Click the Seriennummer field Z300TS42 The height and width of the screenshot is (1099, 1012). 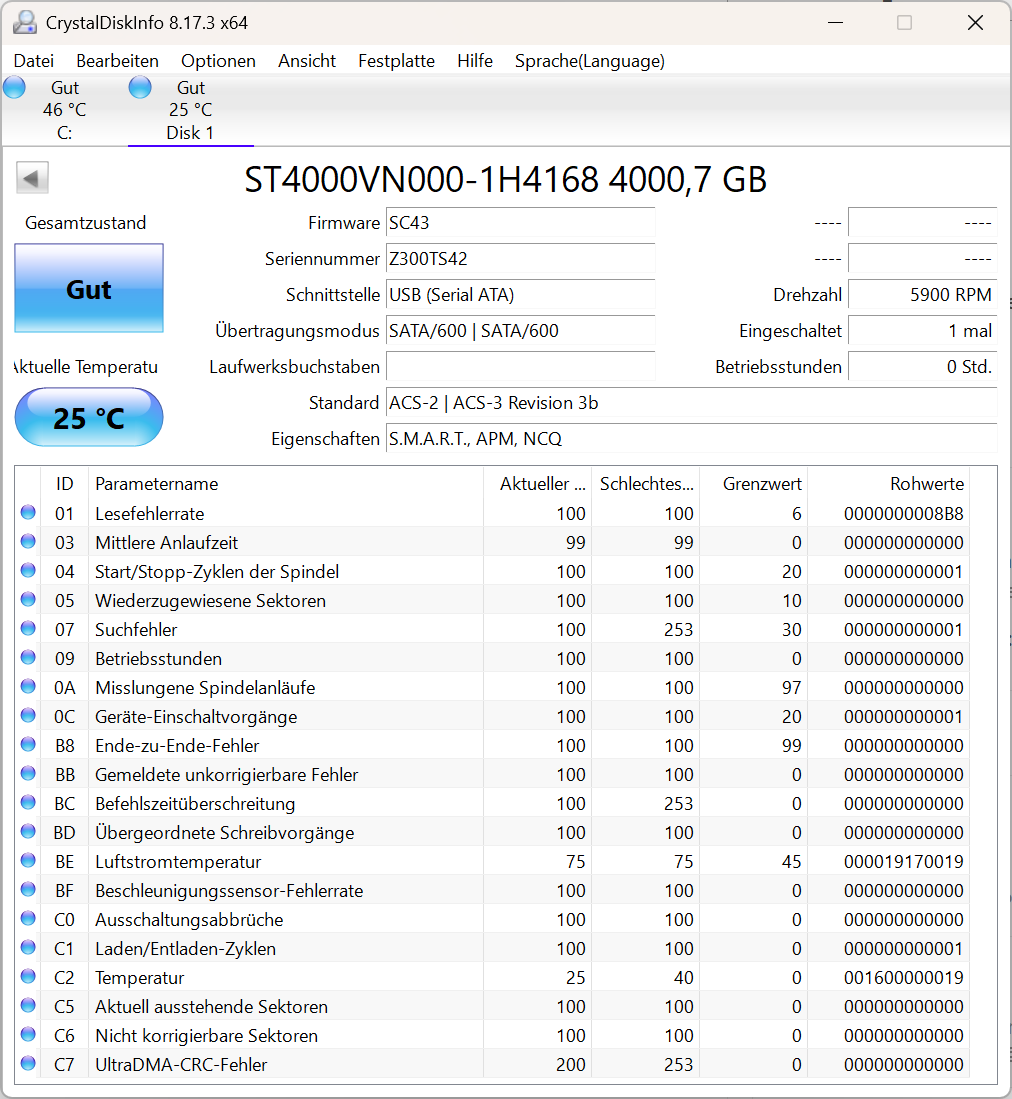click(x=520, y=259)
